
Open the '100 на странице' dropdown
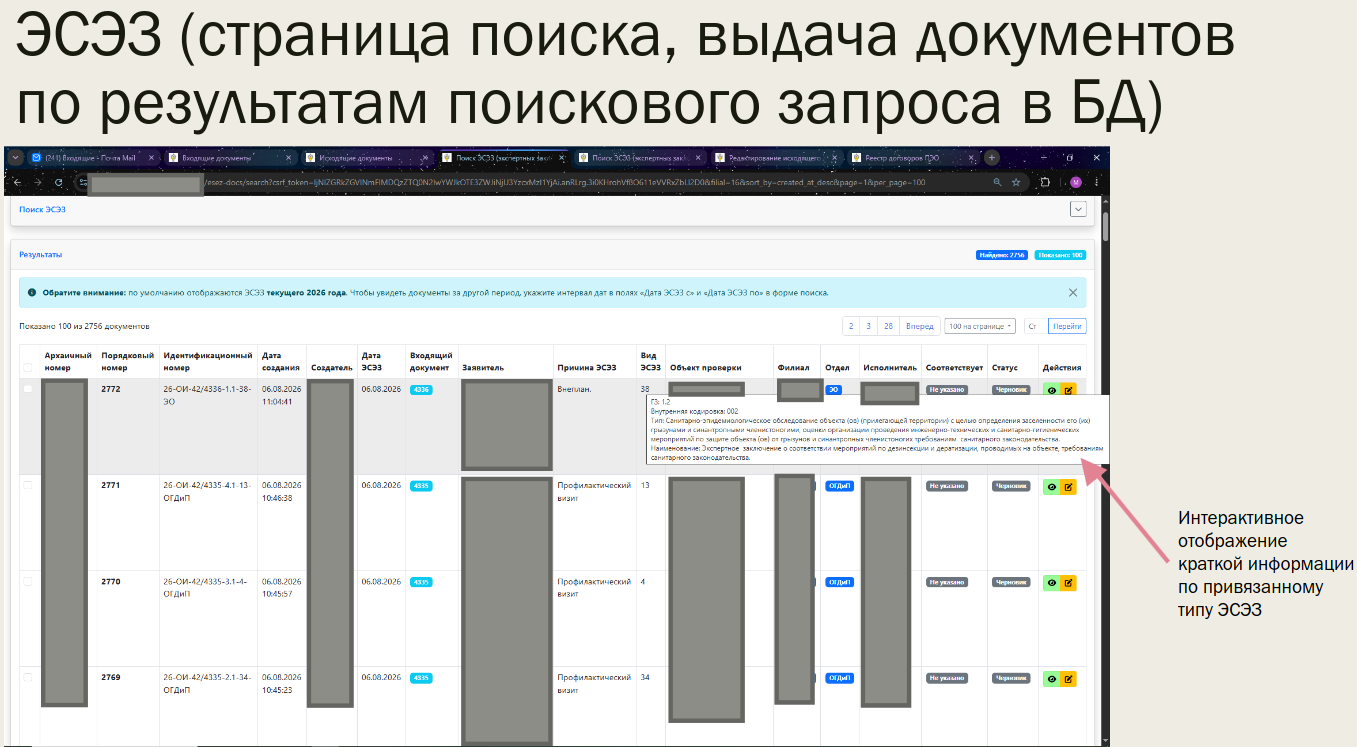click(x=979, y=326)
